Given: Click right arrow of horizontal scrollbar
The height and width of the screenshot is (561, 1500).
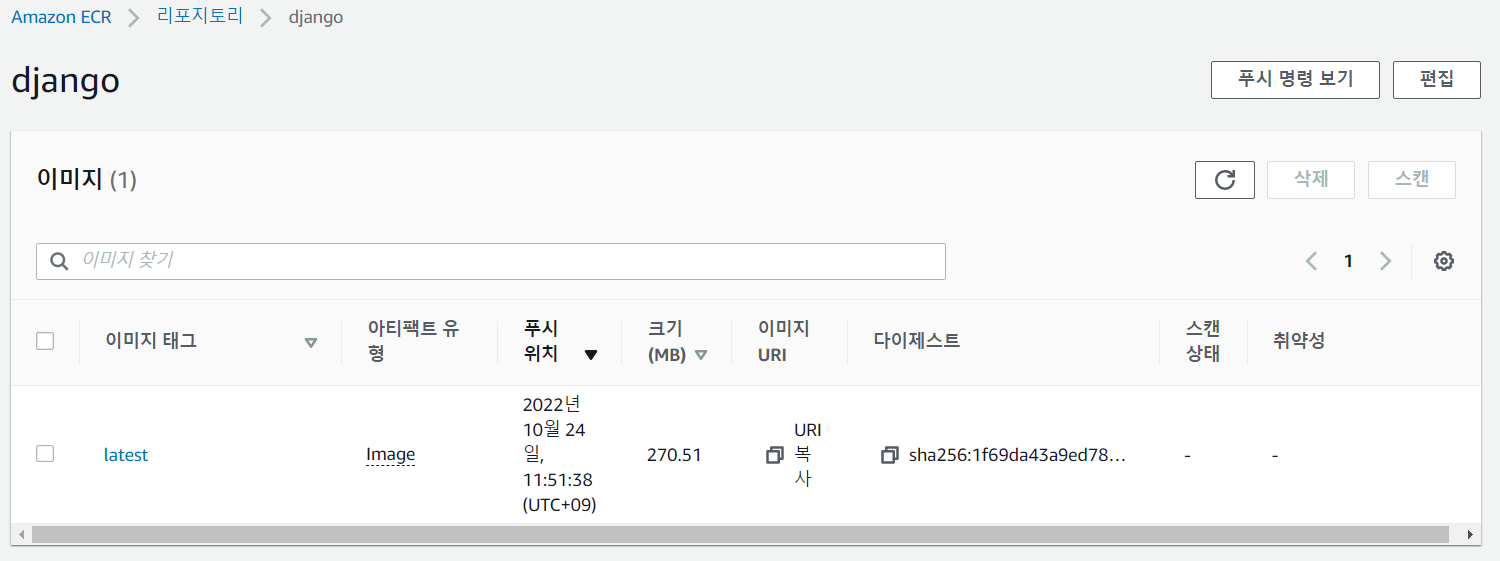Looking at the screenshot, I should pos(1470,535).
